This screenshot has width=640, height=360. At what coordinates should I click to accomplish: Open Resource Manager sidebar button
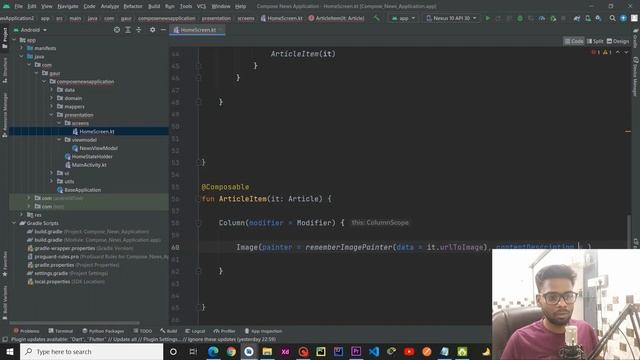click(4, 115)
